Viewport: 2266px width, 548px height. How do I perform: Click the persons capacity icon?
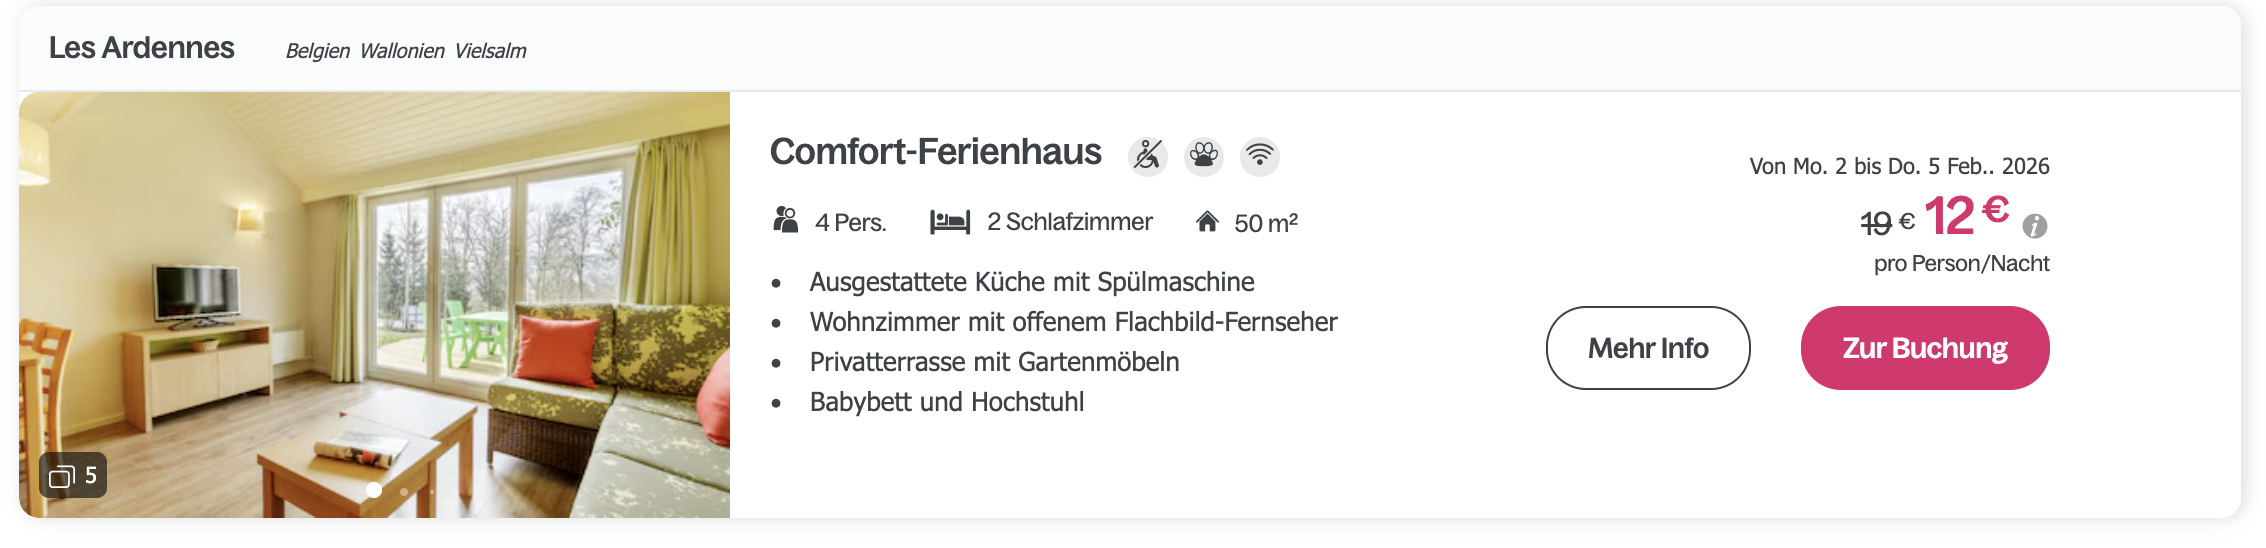click(x=786, y=221)
